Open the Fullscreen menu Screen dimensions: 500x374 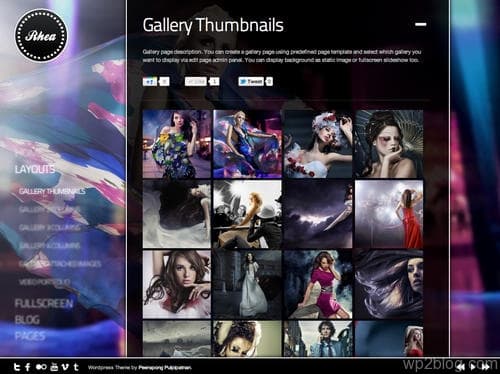[44, 304]
